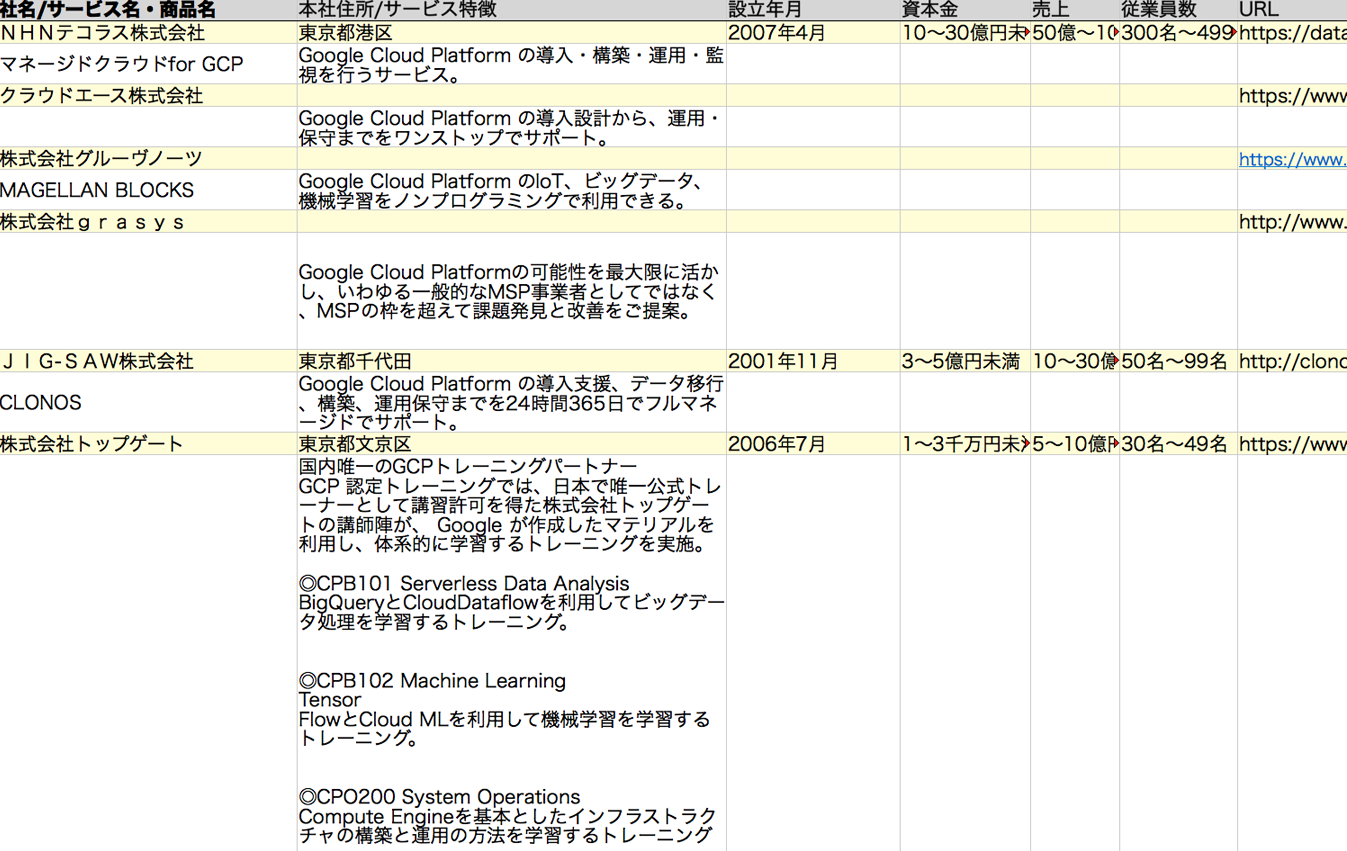Select the 10〜30億円未 capital cell
This screenshot has height=851, width=1347.
(965, 33)
